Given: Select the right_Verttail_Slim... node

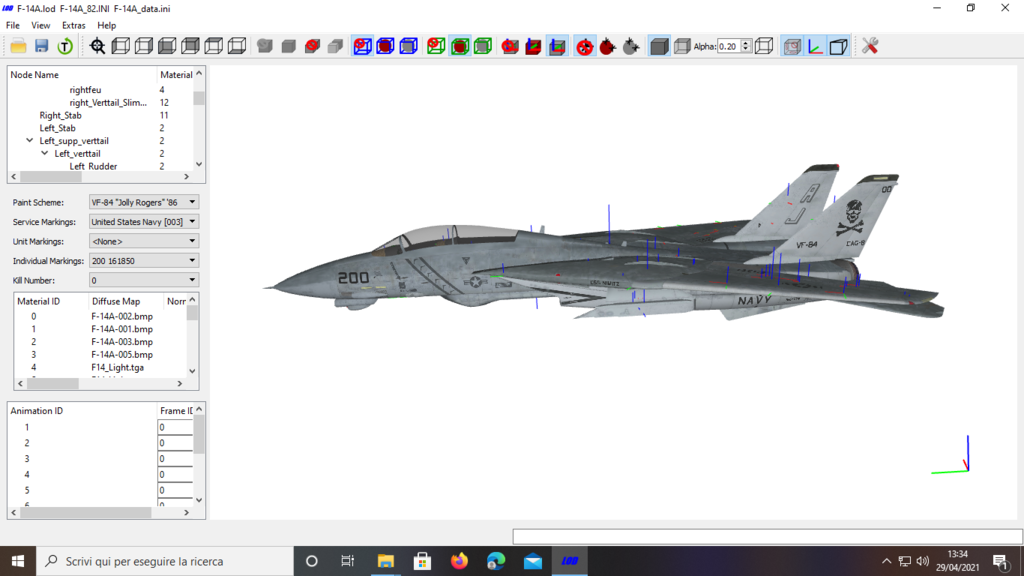Looking at the screenshot, I should point(108,103).
